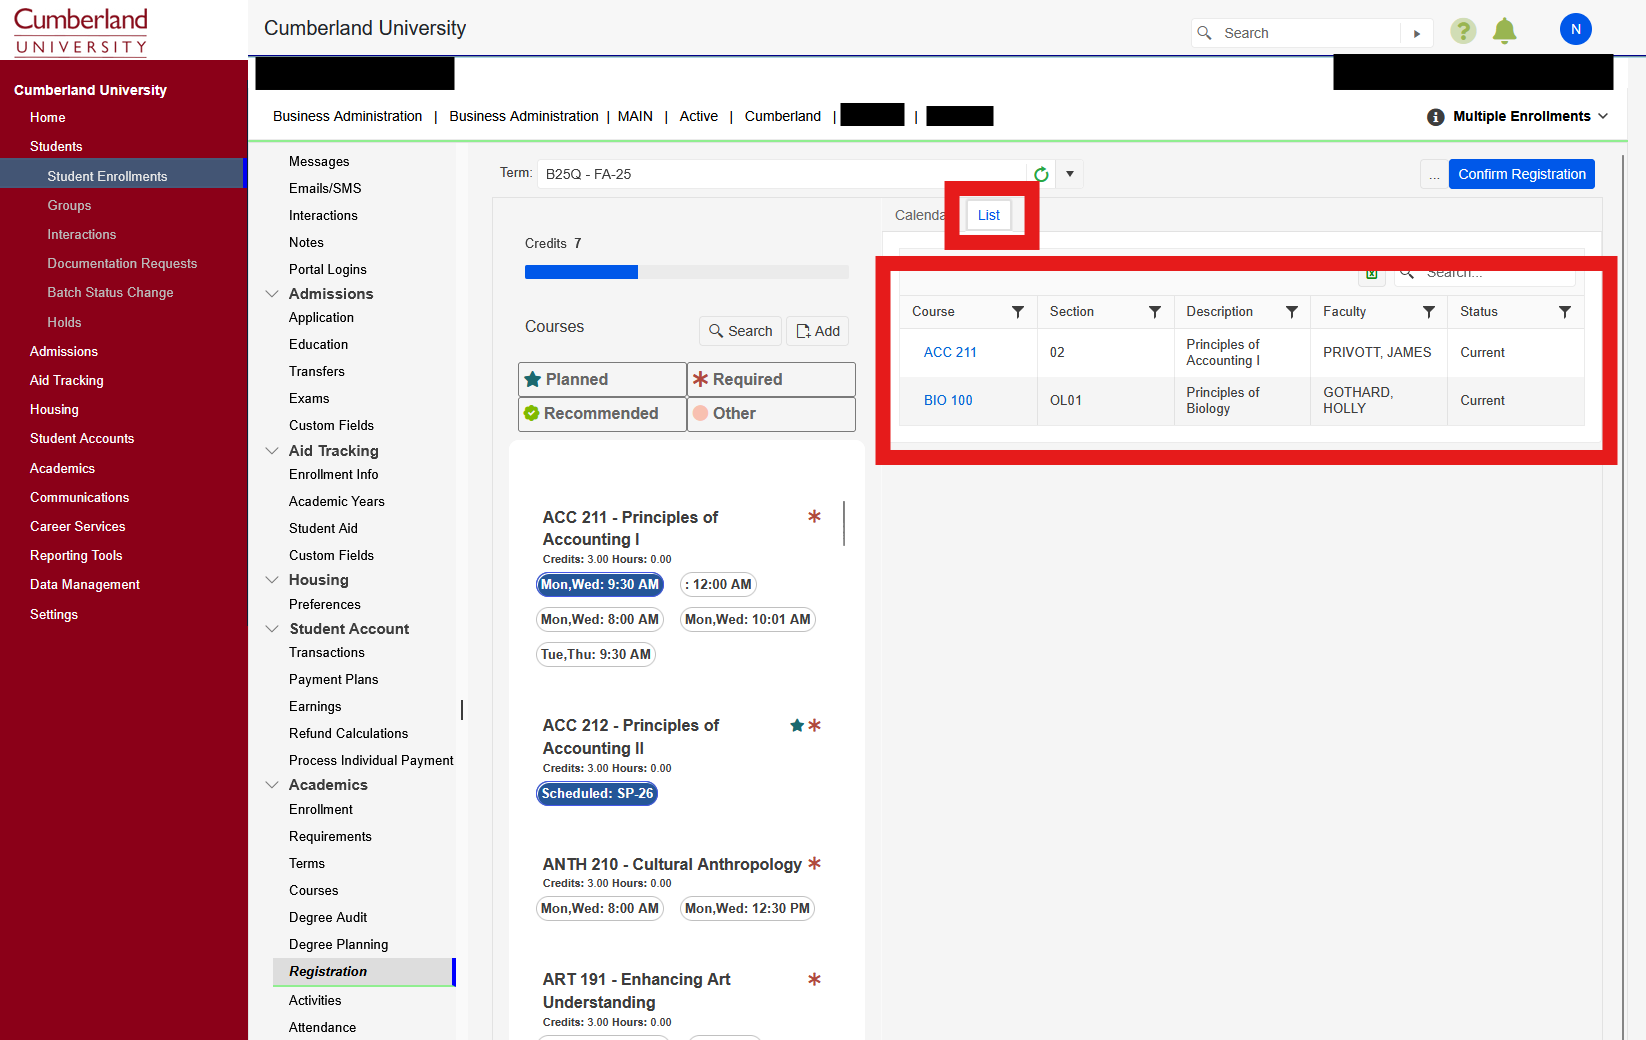Collapse the Housing section
The image size is (1646, 1040).
click(x=272, y=580)
